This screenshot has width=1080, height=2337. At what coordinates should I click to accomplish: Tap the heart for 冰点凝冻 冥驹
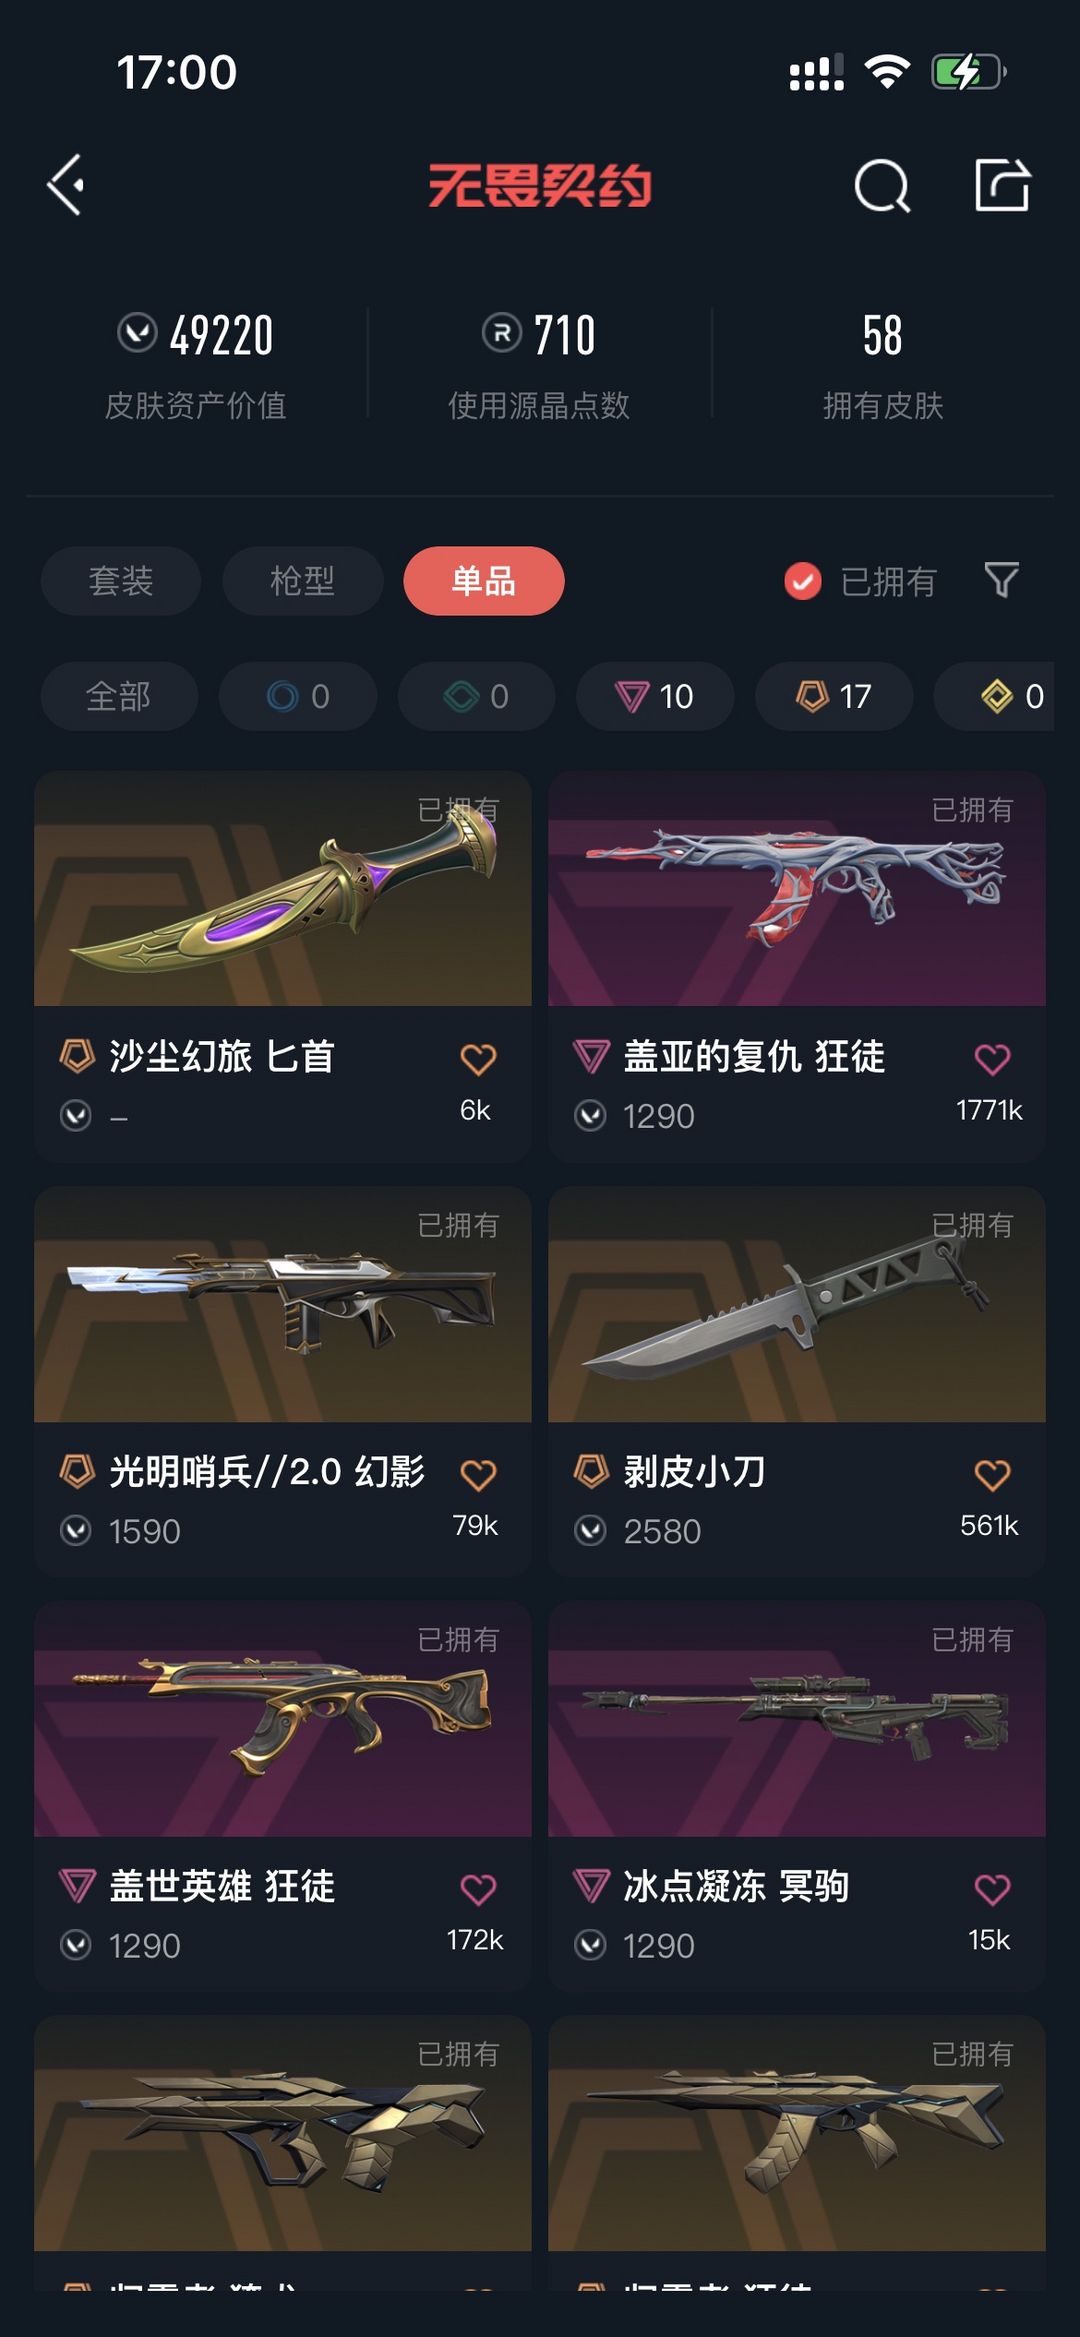click(x=992, y=1889)
